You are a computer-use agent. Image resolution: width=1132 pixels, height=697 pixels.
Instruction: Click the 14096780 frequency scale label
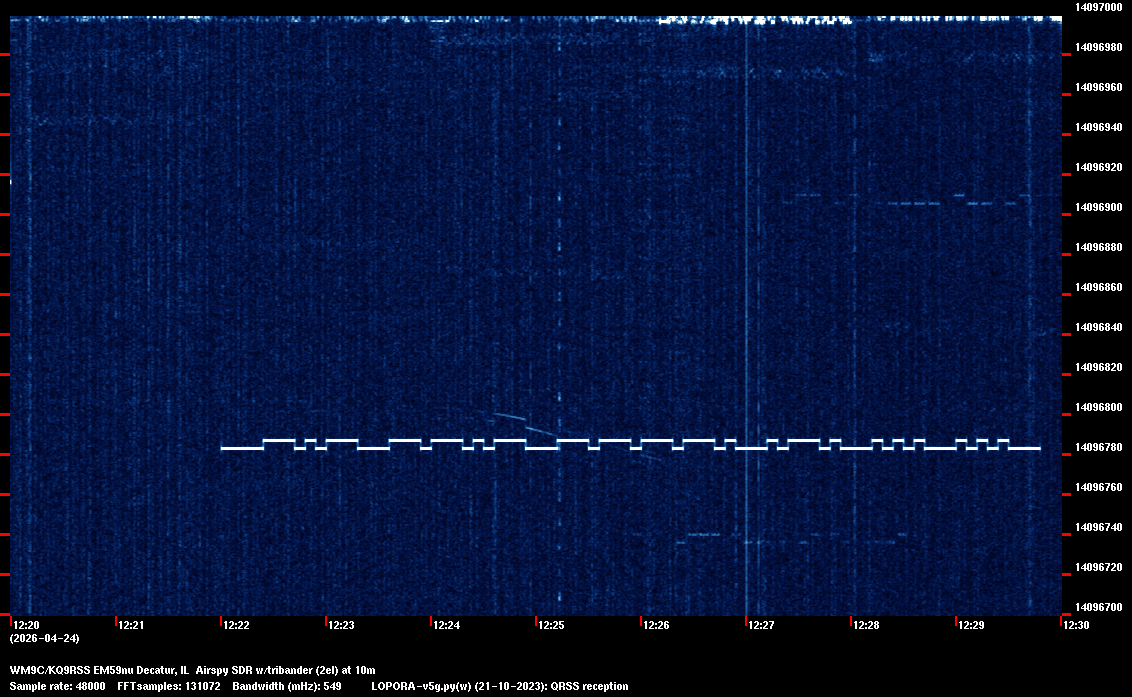(x=1098, y=447)
